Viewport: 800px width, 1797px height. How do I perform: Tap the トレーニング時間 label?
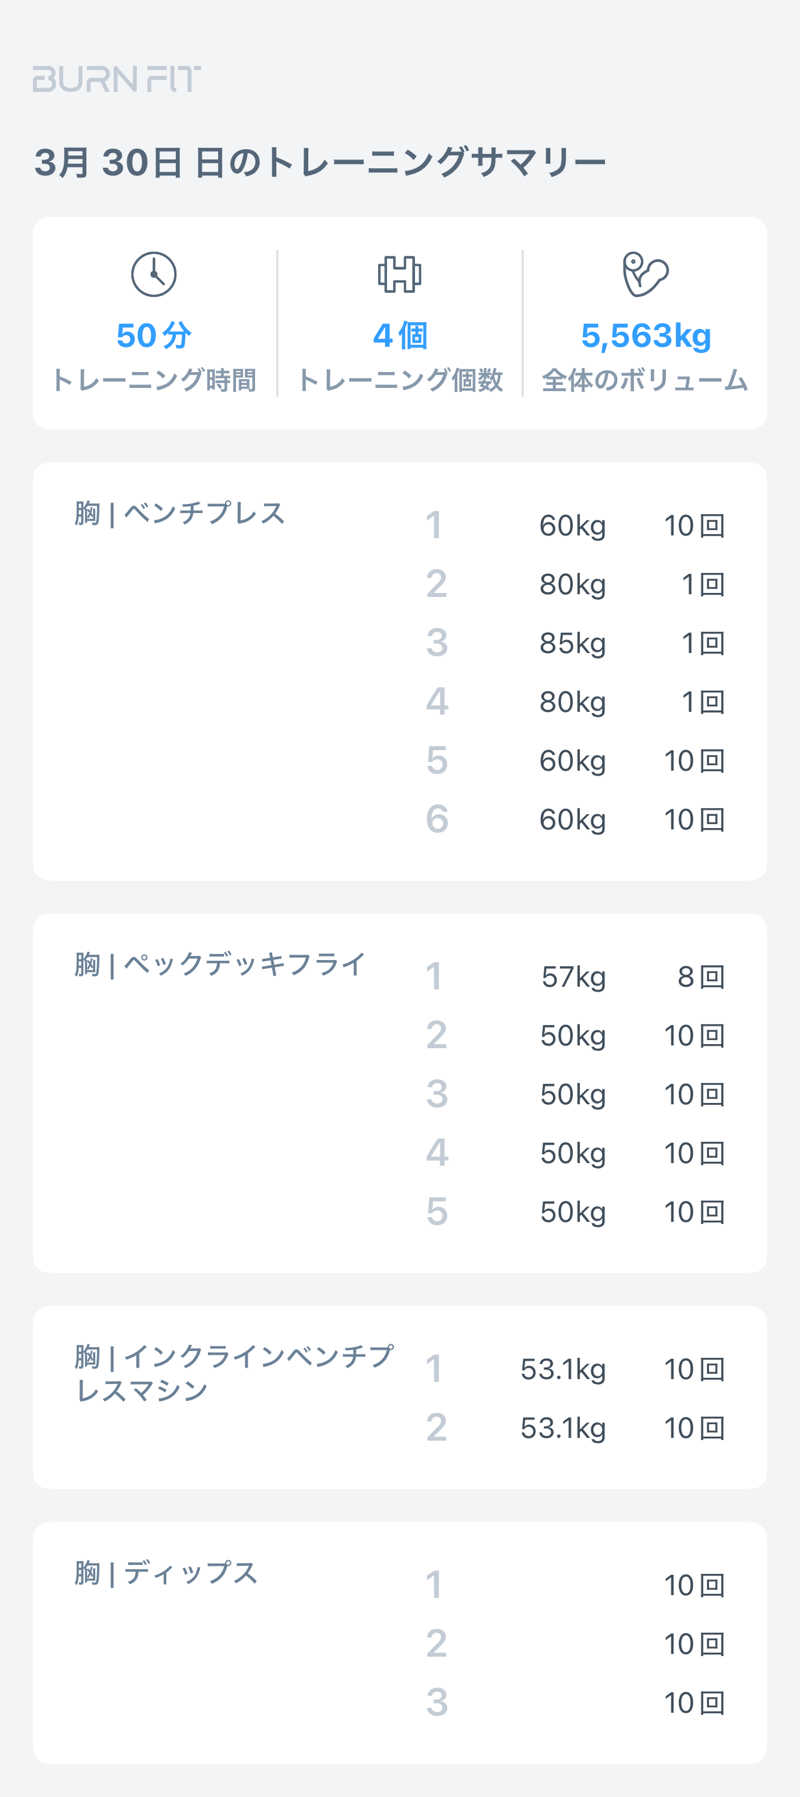154,381
